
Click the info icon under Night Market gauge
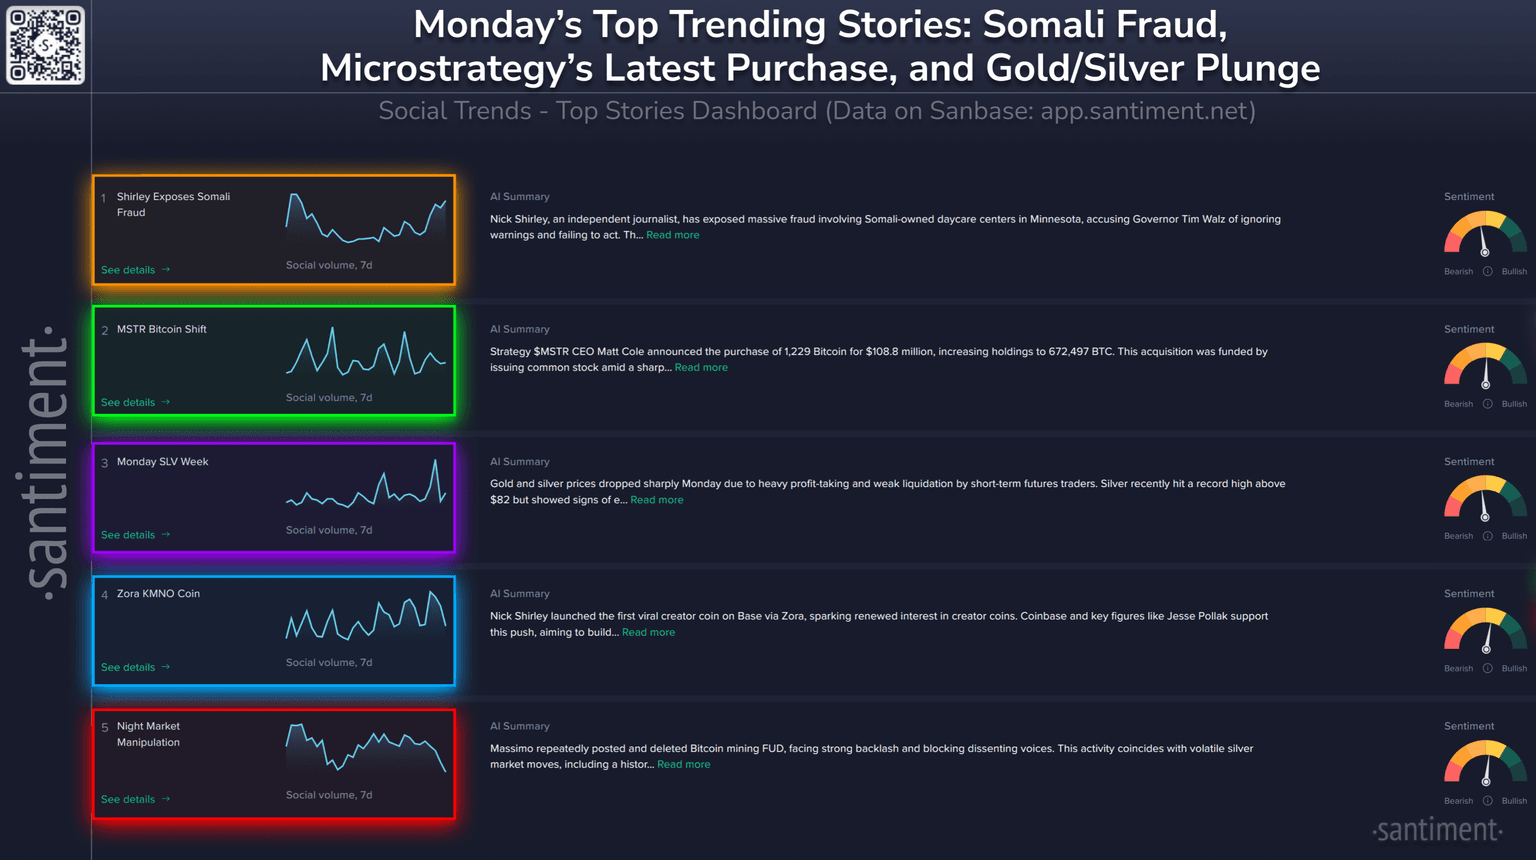[x=1487, y=801]
